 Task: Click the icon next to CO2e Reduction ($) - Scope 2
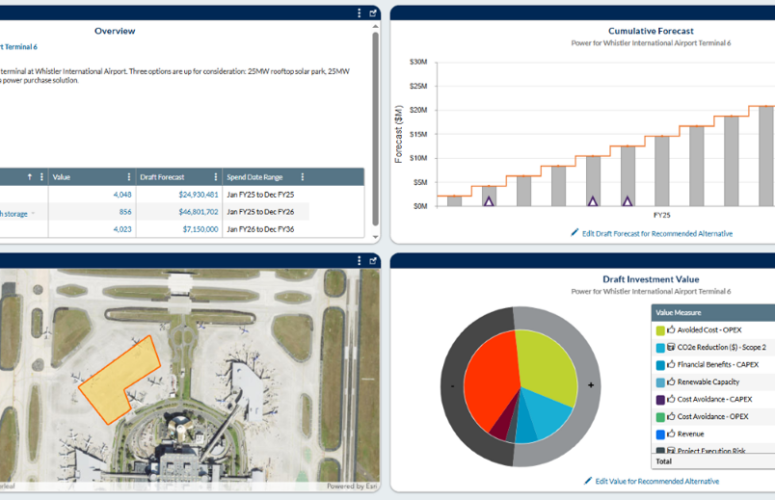671,347
